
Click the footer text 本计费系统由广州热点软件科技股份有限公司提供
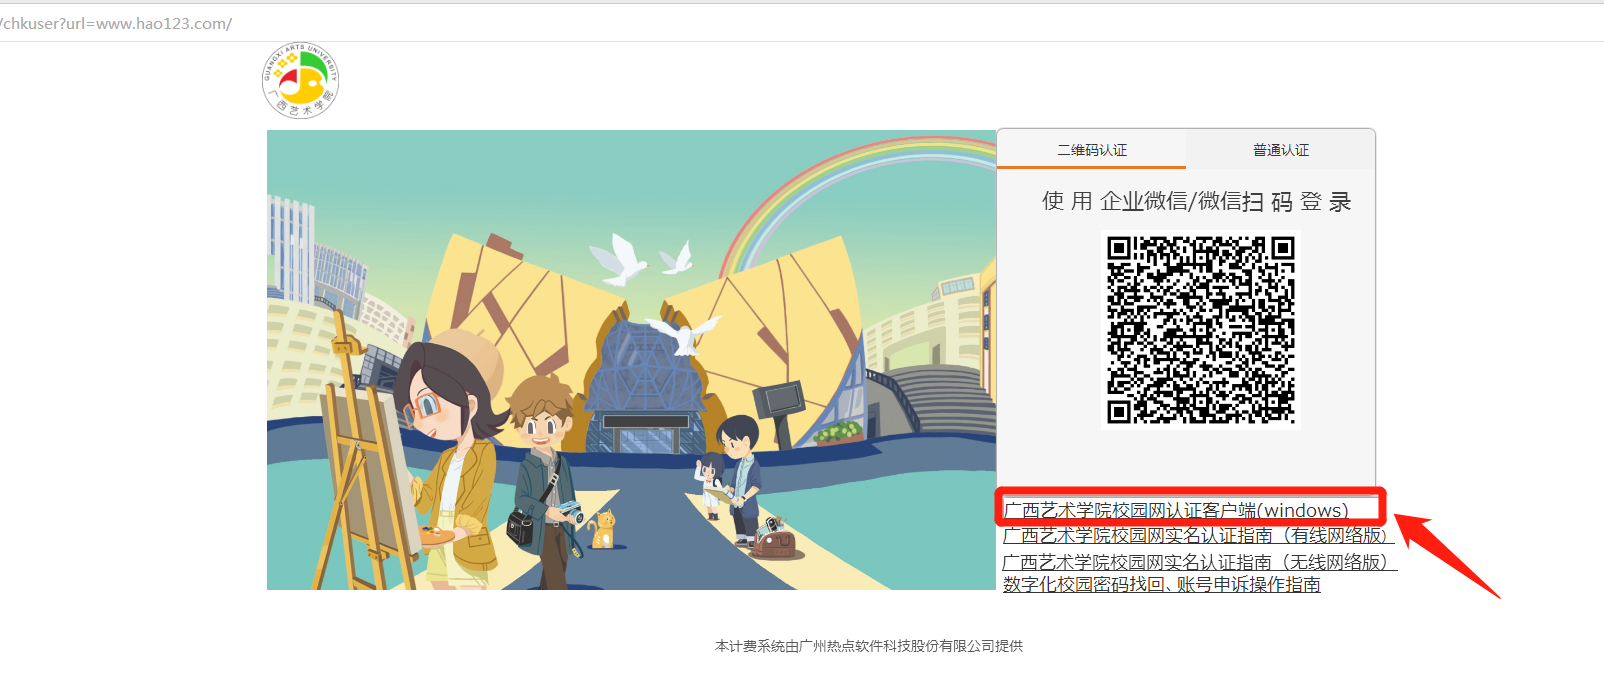pyautogui.click(x=869, y=646)
